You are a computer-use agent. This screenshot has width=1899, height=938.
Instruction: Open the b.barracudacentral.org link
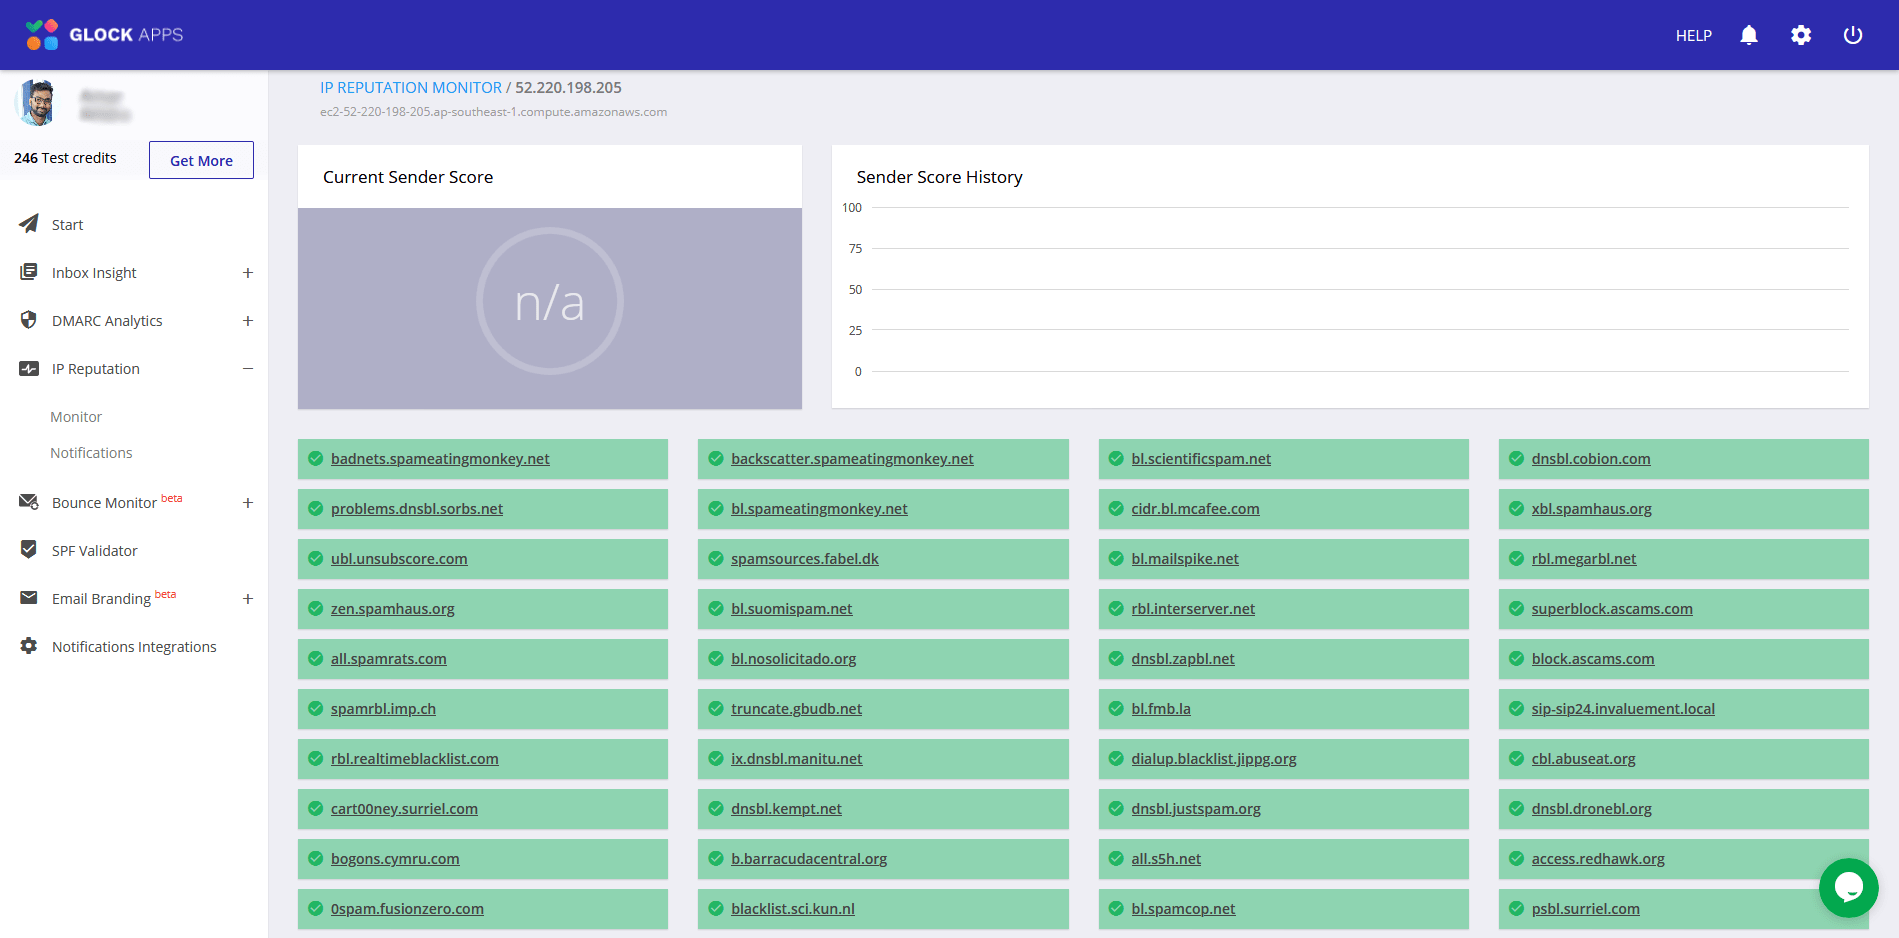(809, 859)
